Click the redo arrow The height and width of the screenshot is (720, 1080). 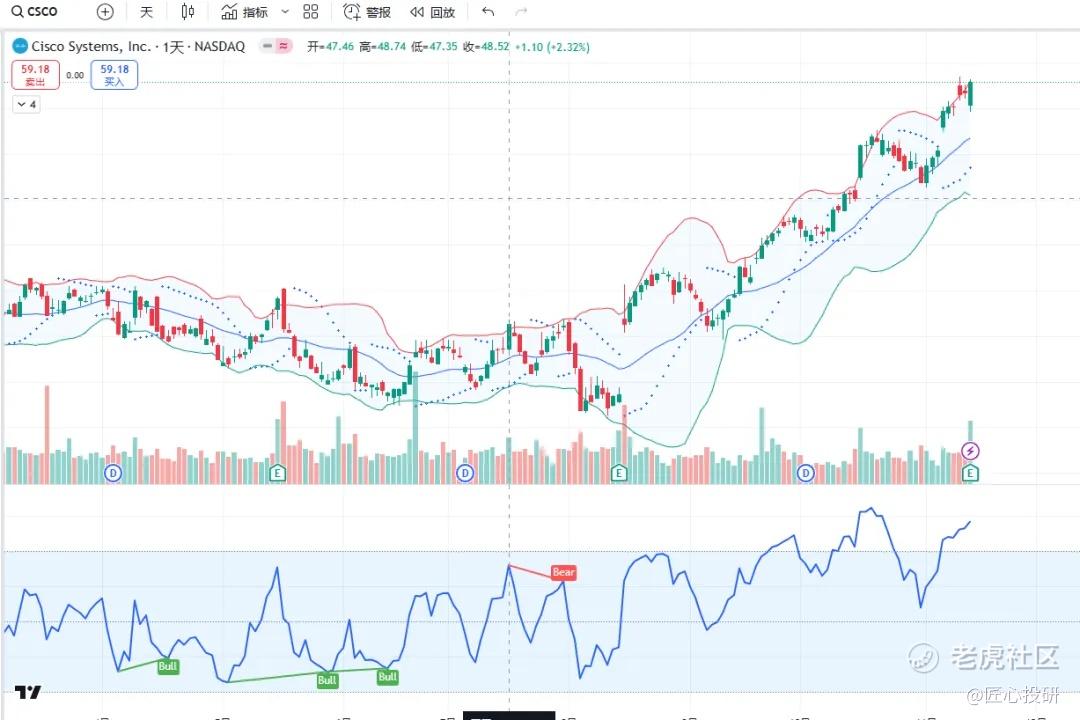[x=520, y=12]
